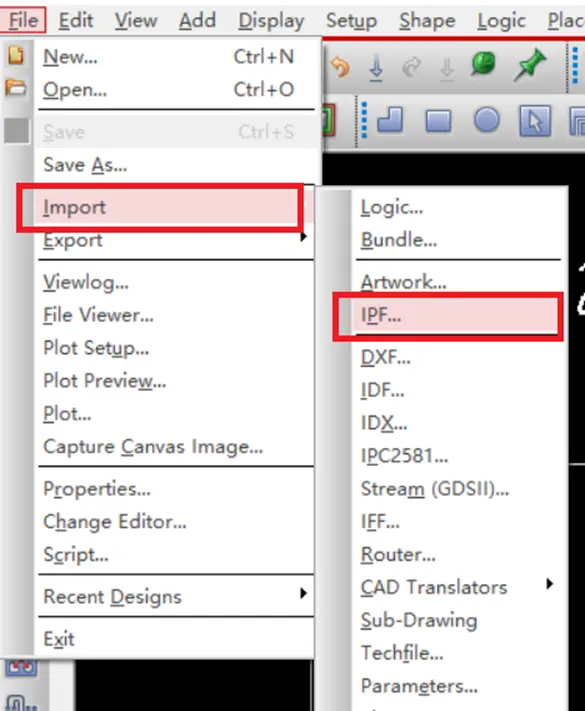Click the shape select arrow tool

535,121
